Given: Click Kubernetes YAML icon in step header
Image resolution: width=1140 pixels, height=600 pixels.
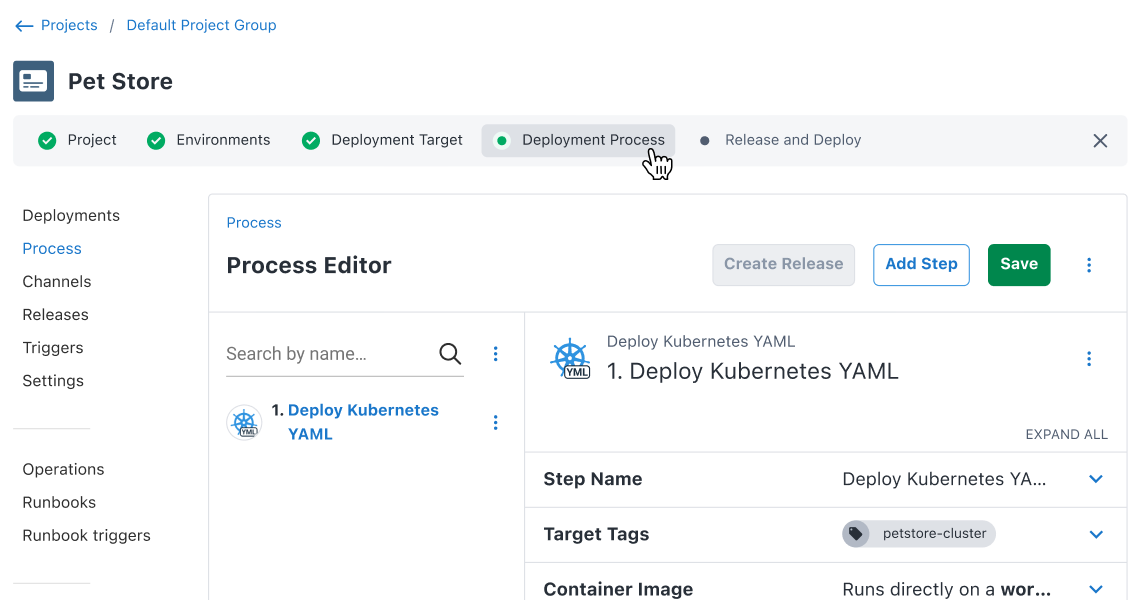Looking at the screenshot, I should [570, 359].
